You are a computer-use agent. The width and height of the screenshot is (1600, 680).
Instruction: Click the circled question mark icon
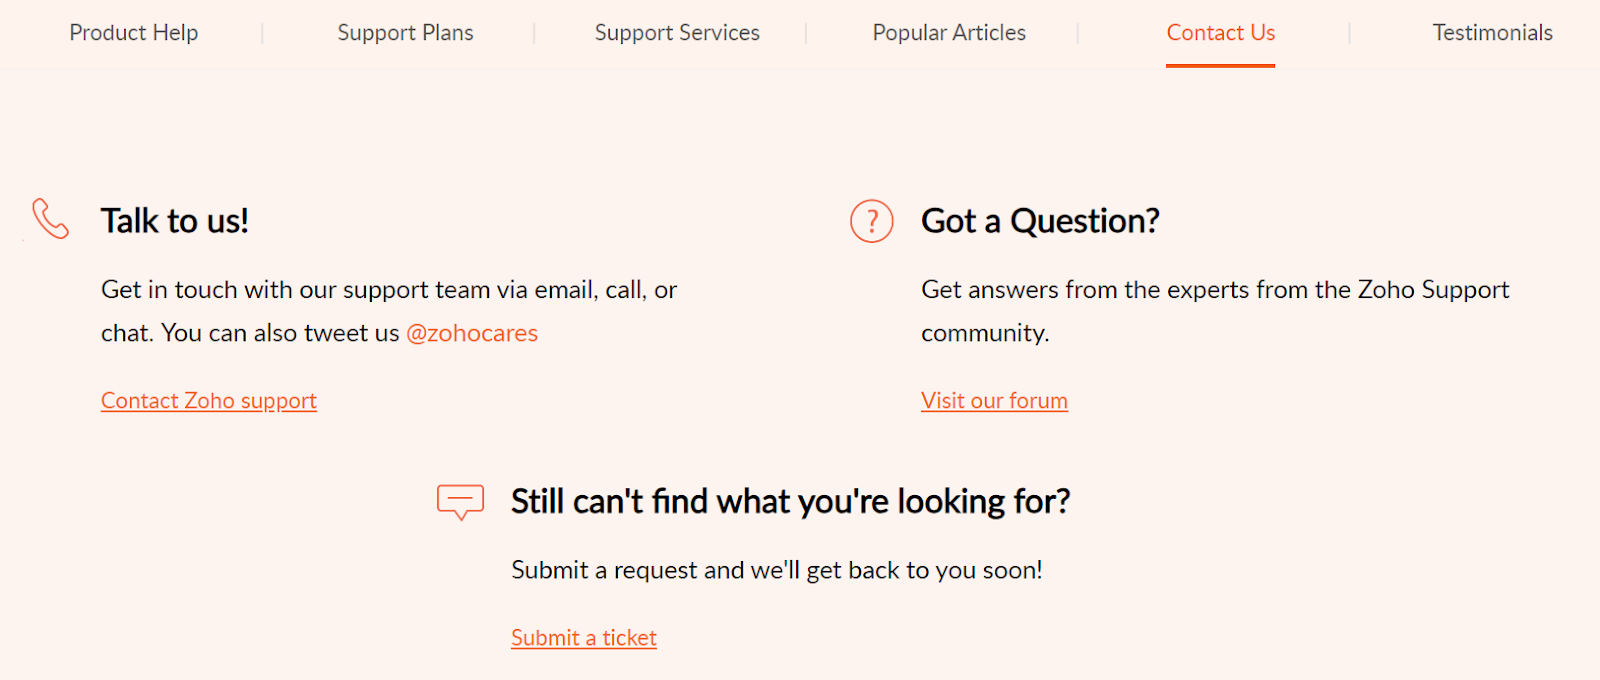(x=871, y=221)
